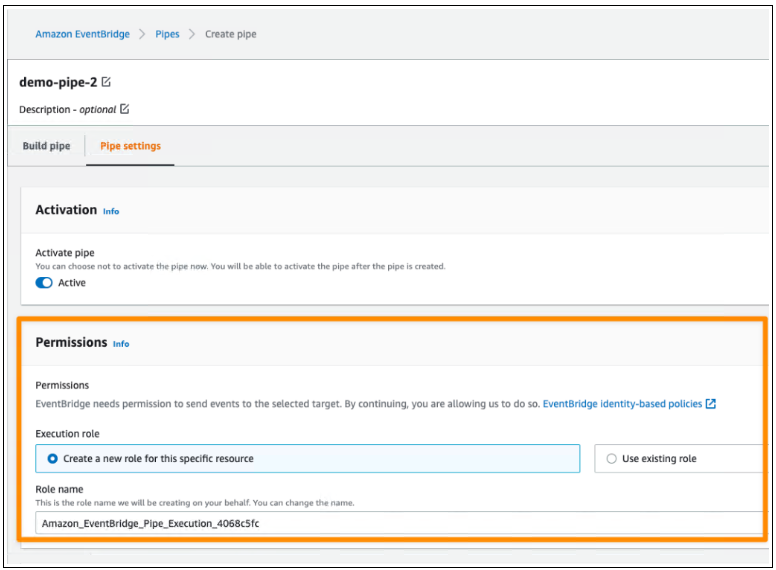Choose the Use existing role radio button
776x570 pixels.
611,459
